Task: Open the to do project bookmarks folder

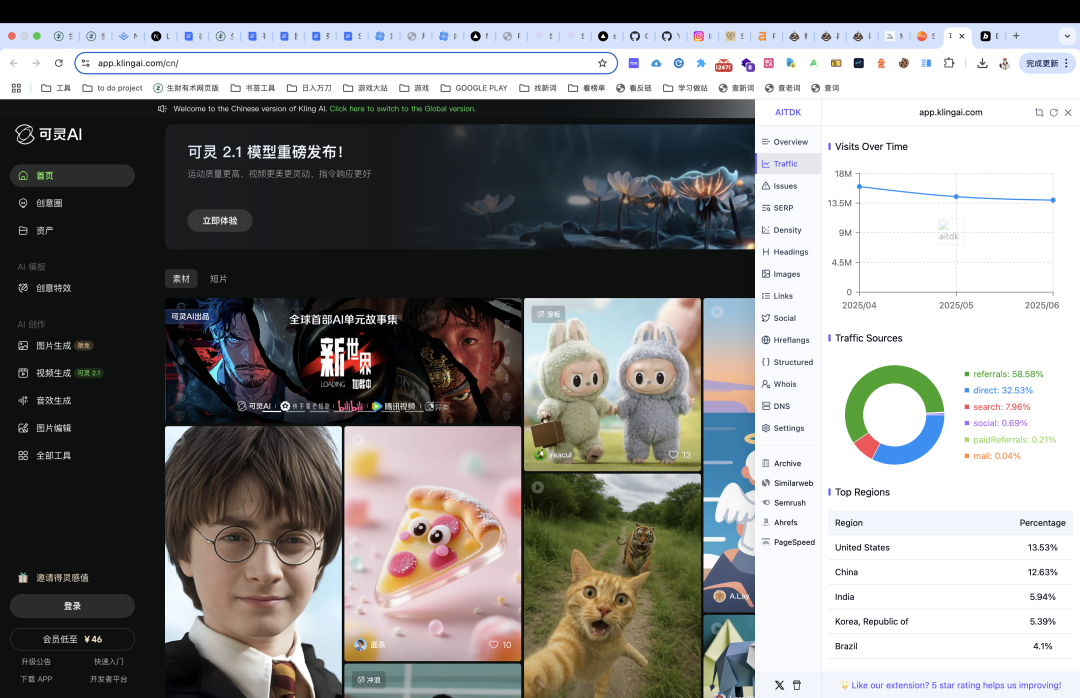Action: 112,88
